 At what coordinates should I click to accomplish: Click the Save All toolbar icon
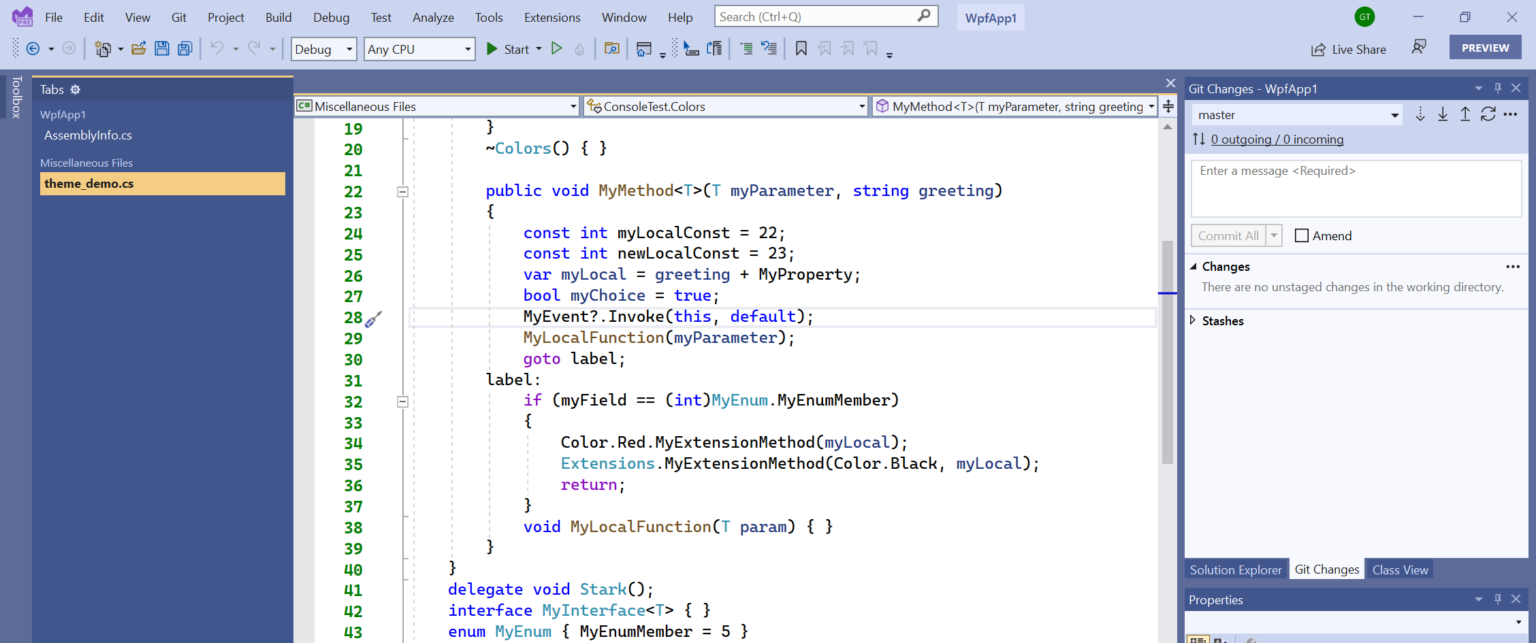click(x=185, y=49)
